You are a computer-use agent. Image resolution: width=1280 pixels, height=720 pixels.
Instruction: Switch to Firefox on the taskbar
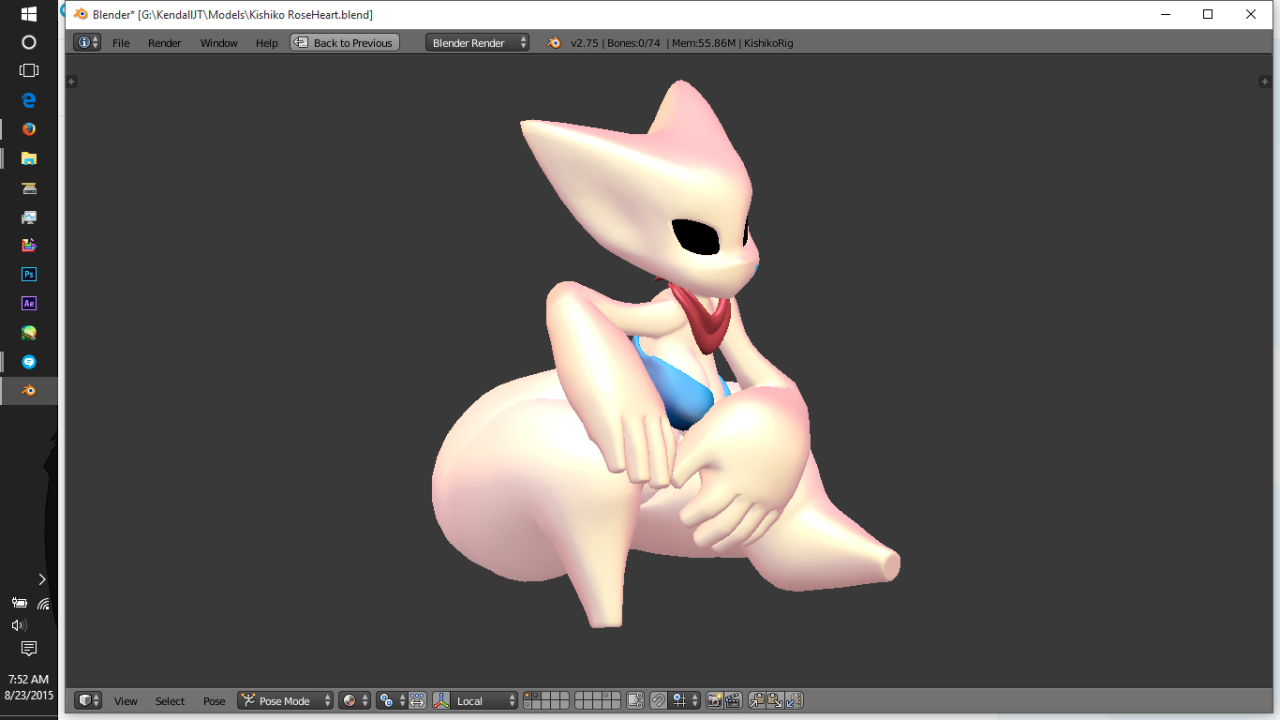[29, 129]
